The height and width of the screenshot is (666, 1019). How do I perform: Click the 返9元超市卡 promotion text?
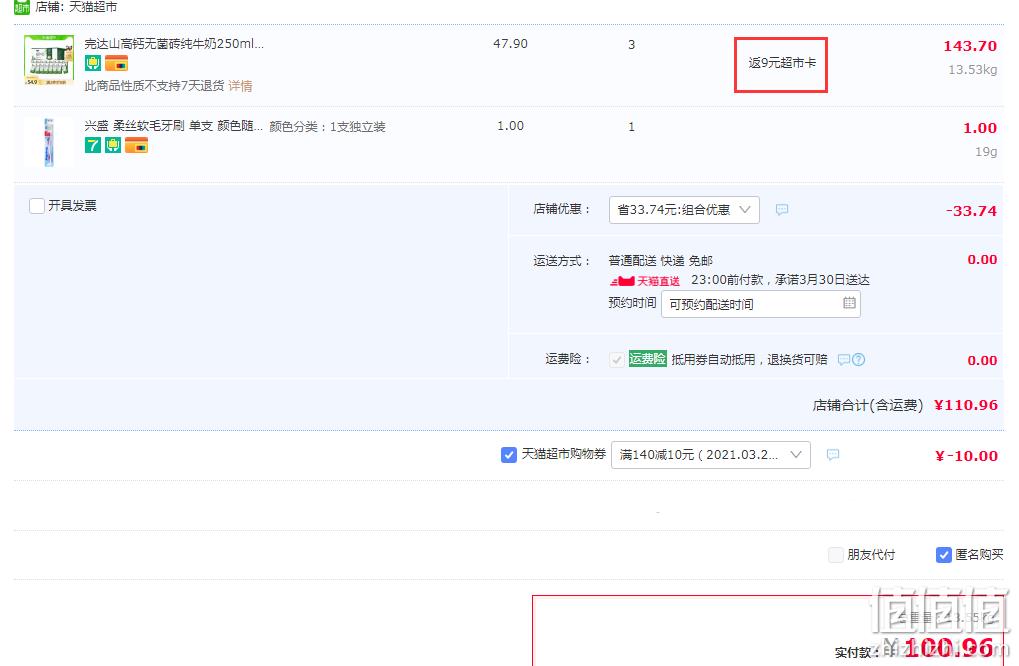pyautogui.click(x=782, y=63)
